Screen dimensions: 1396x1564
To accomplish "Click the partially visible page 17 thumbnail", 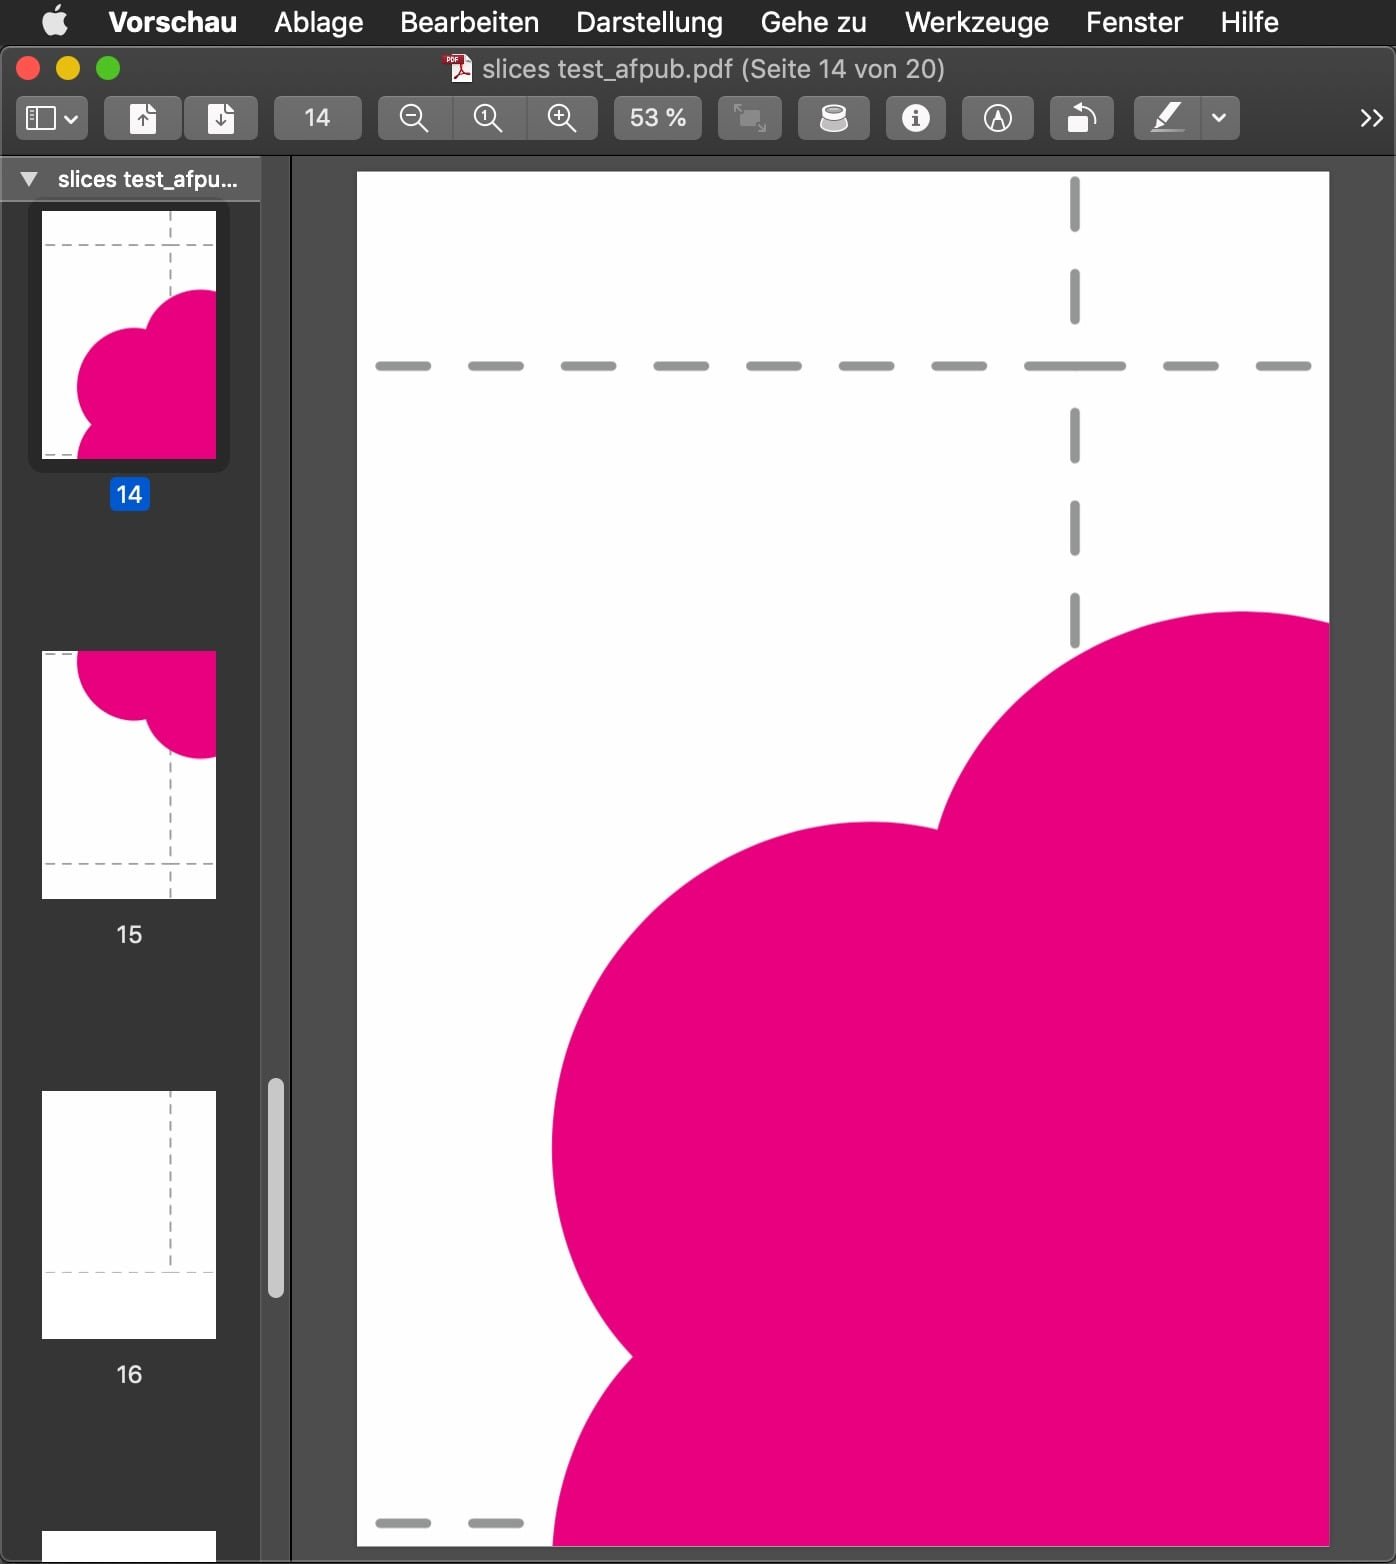I will (129, 1546).
